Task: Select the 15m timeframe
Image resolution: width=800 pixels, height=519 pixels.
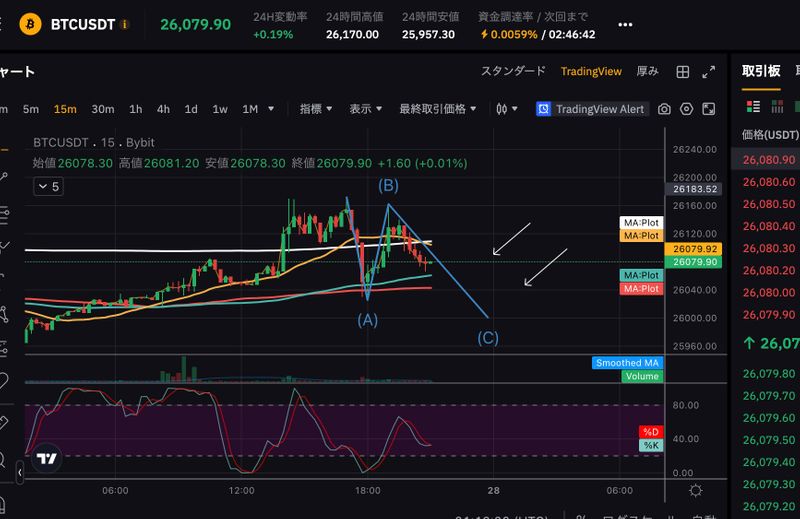Action: (65, 109)
